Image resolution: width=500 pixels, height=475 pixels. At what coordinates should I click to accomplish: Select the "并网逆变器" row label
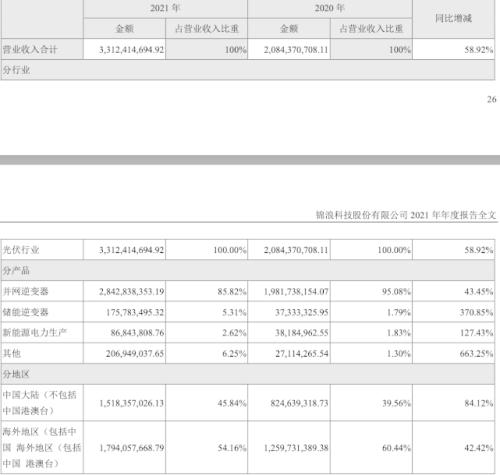click(x=26, y=291)
